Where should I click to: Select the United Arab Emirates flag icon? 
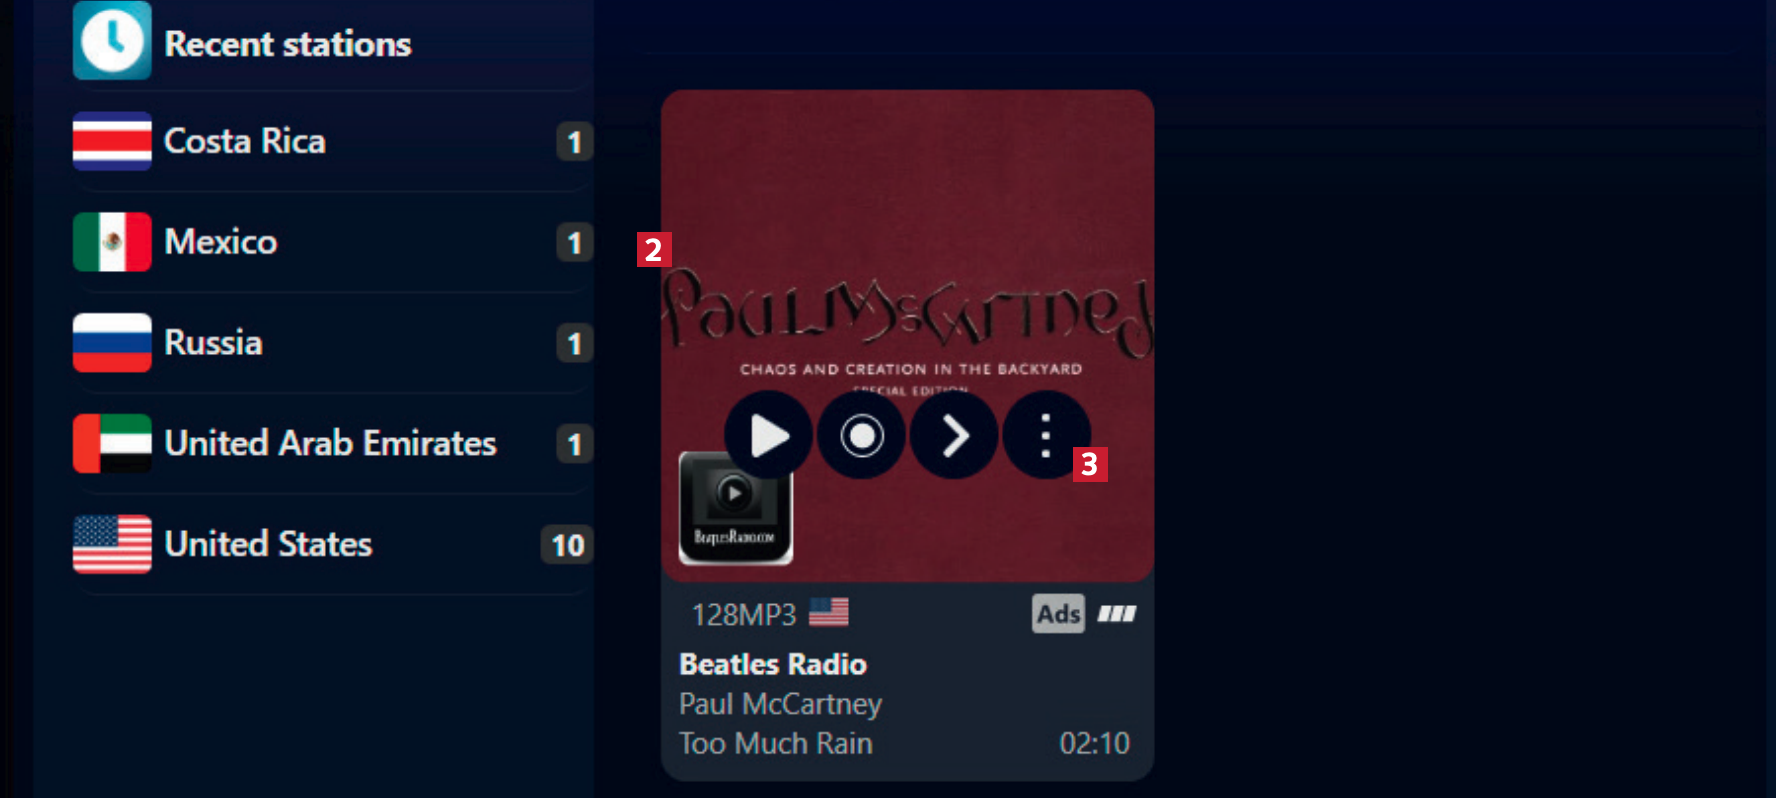point(112,443)
